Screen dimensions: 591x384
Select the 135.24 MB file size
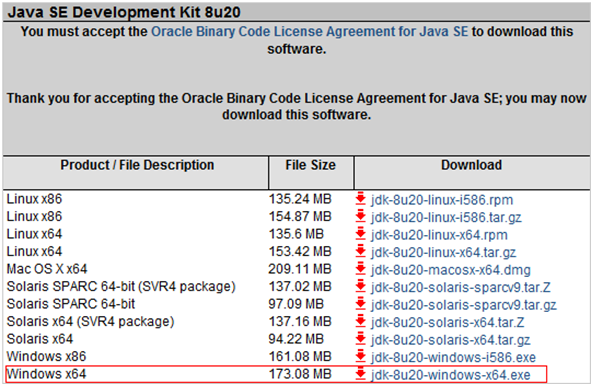pyautogui.click(x=300, y=199)
